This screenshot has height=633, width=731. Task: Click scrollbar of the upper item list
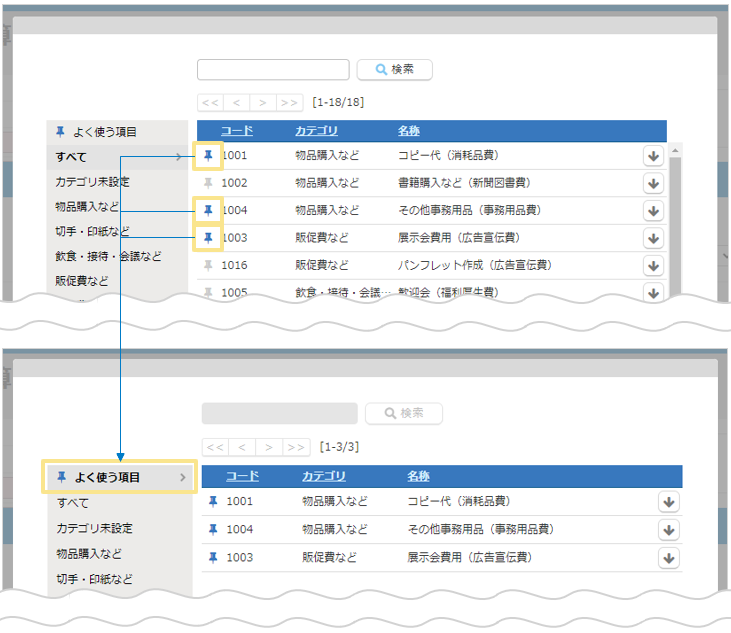[x=675, y=220]
